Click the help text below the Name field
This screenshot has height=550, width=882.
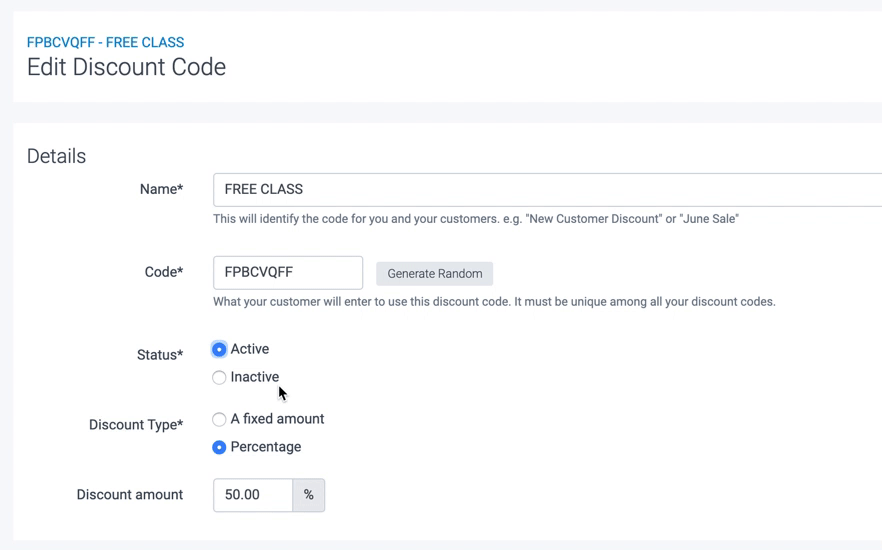[475, 219]
